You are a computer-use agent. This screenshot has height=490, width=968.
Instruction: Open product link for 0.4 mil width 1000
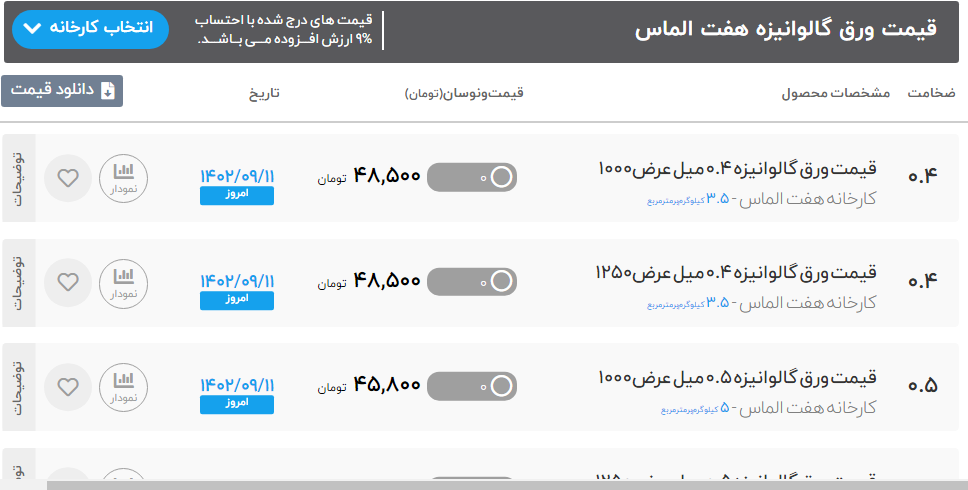[x=736, y=167]
